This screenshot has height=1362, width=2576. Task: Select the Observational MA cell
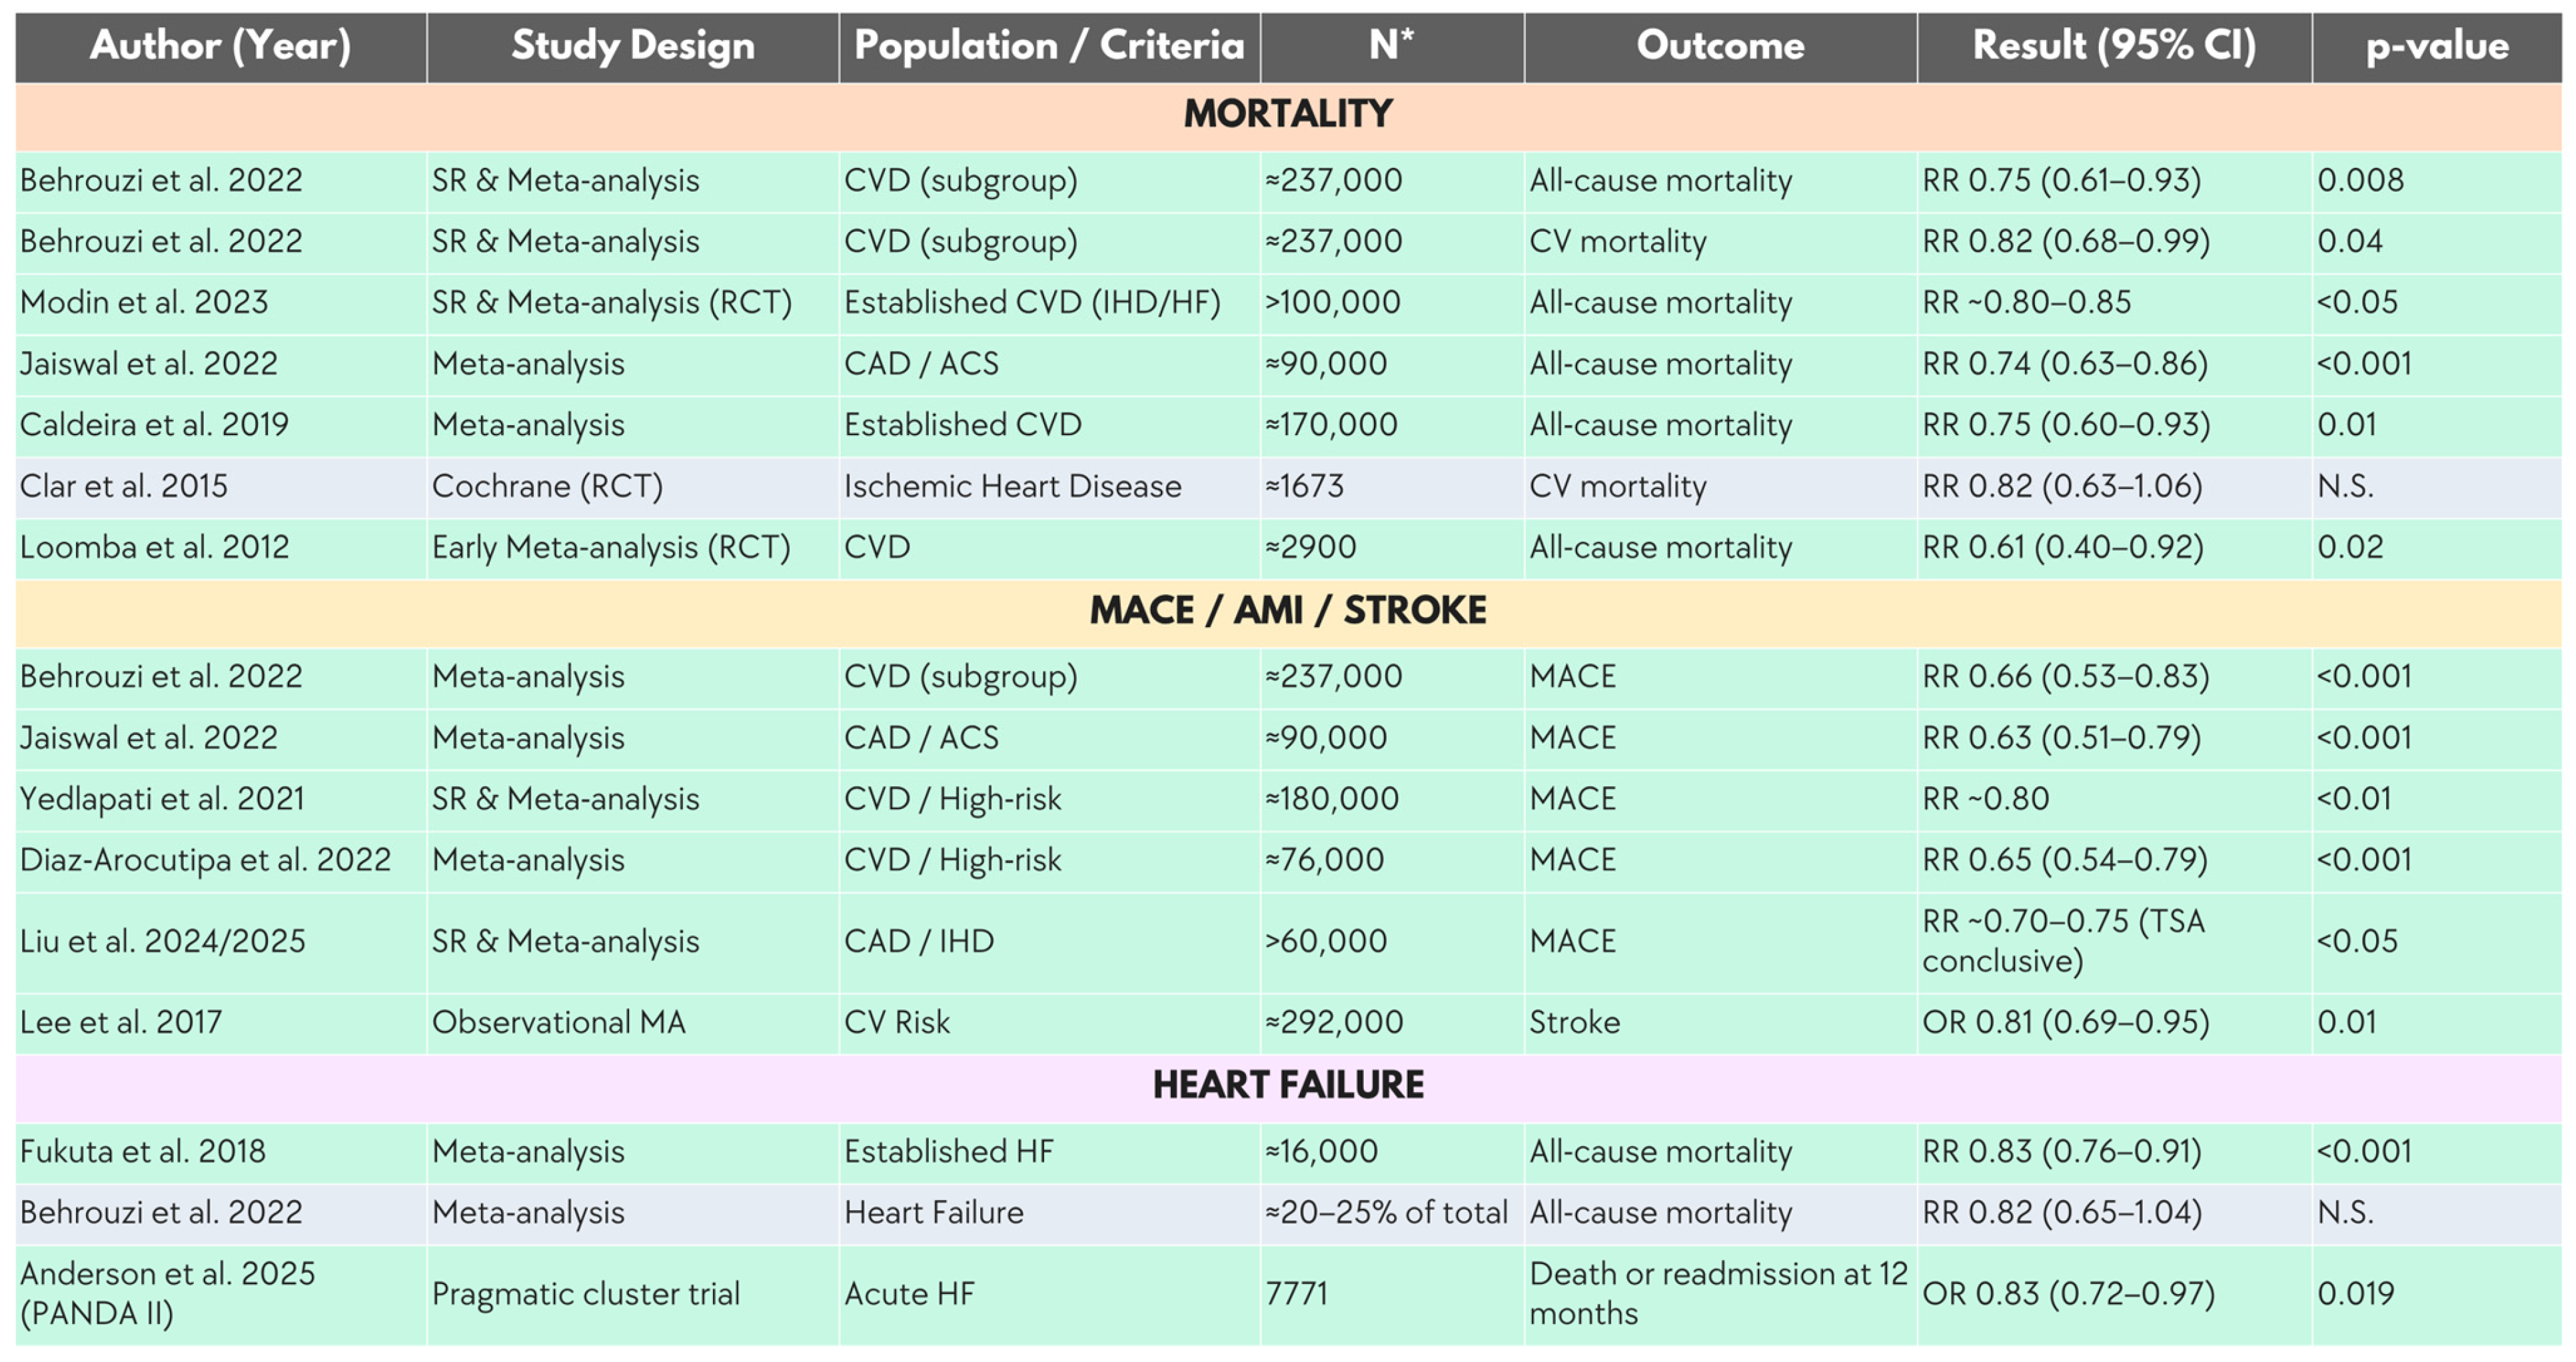[x=633, y=1023]
